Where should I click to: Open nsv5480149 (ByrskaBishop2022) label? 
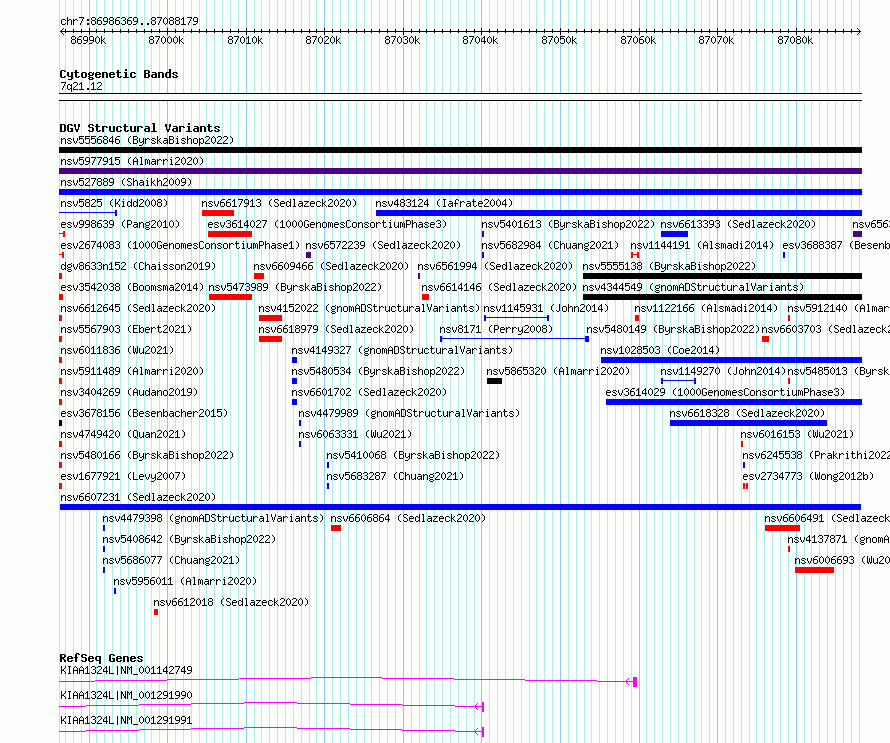click(673, 329)
